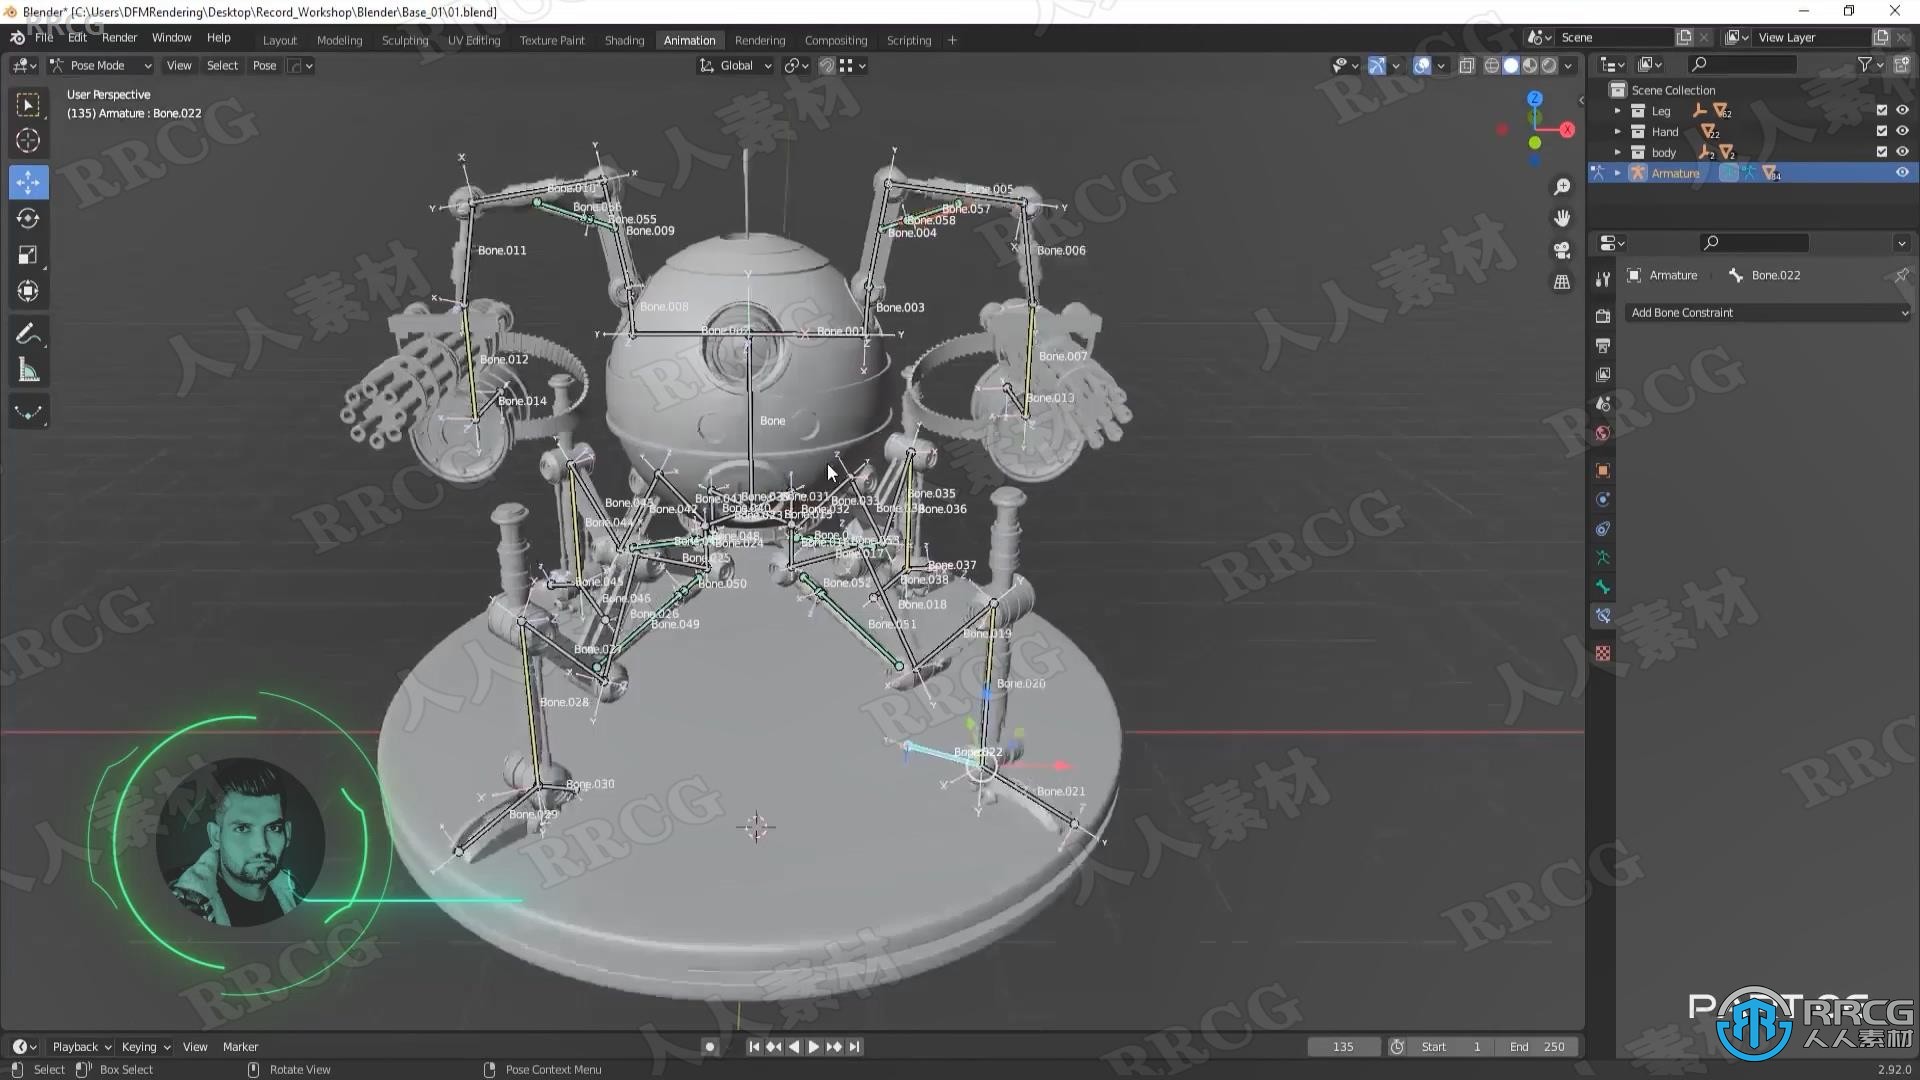The width and height of the screenshot is (1920, 1080).
Task: Hide the Armature object with its eye icon
Action: coord(1902,172)
